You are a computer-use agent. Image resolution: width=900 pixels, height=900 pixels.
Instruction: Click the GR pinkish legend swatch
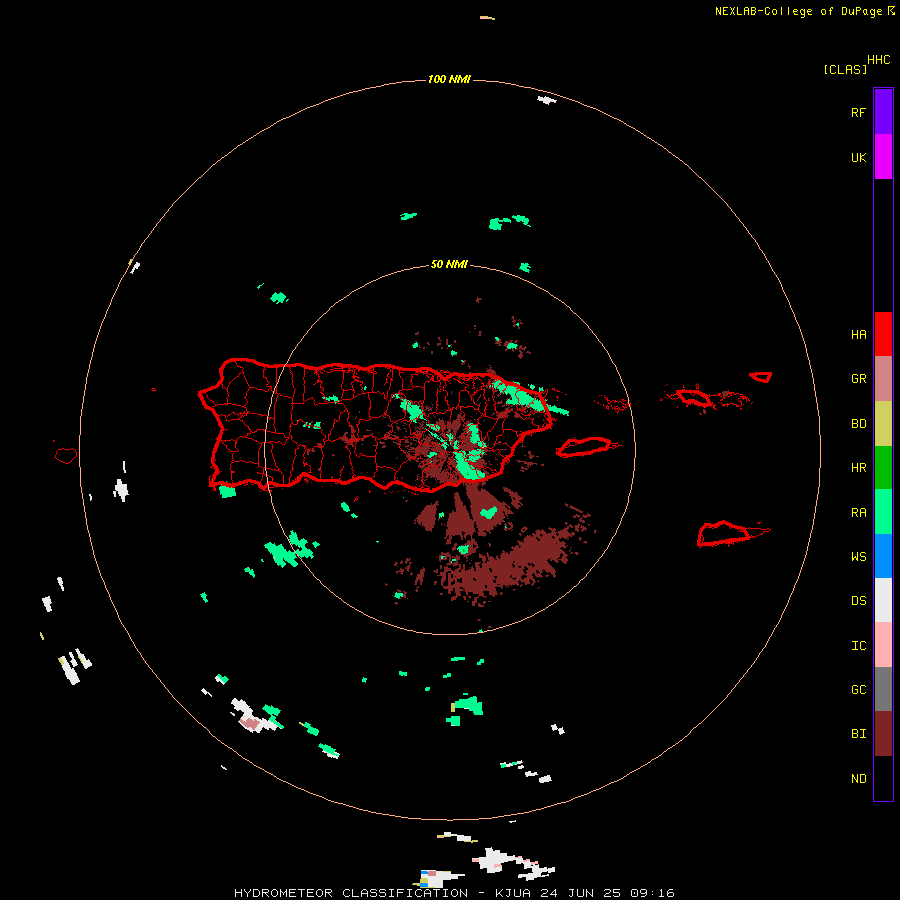[x=883, y=379]
